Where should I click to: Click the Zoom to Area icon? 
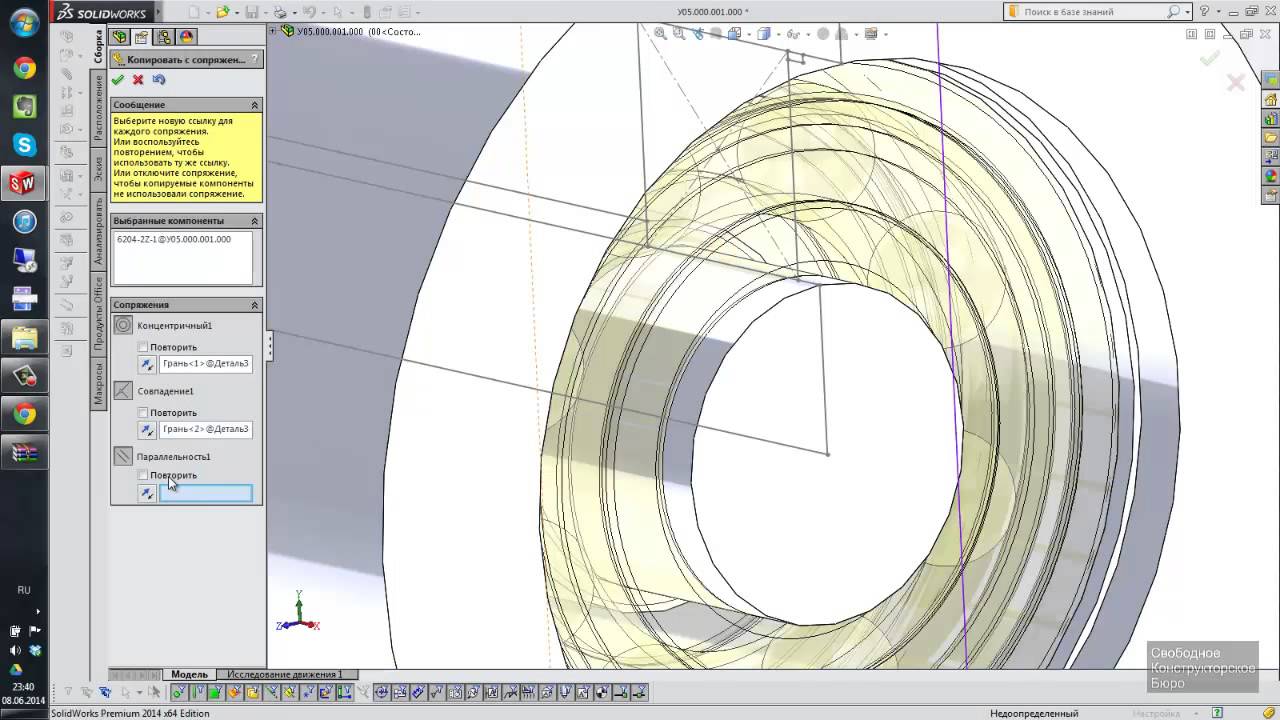point(681,34)
